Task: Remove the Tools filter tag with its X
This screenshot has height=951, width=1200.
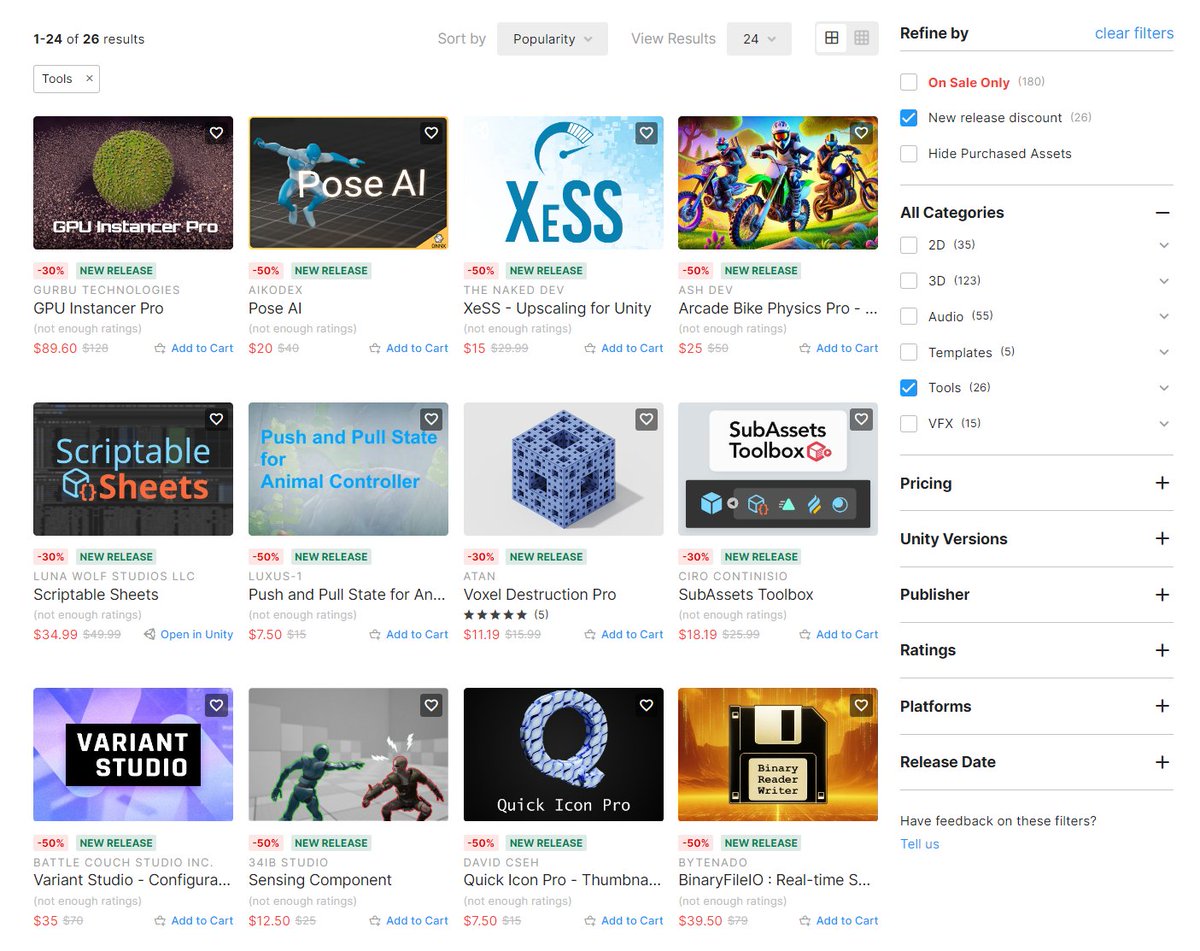Action: click(88, 78)
